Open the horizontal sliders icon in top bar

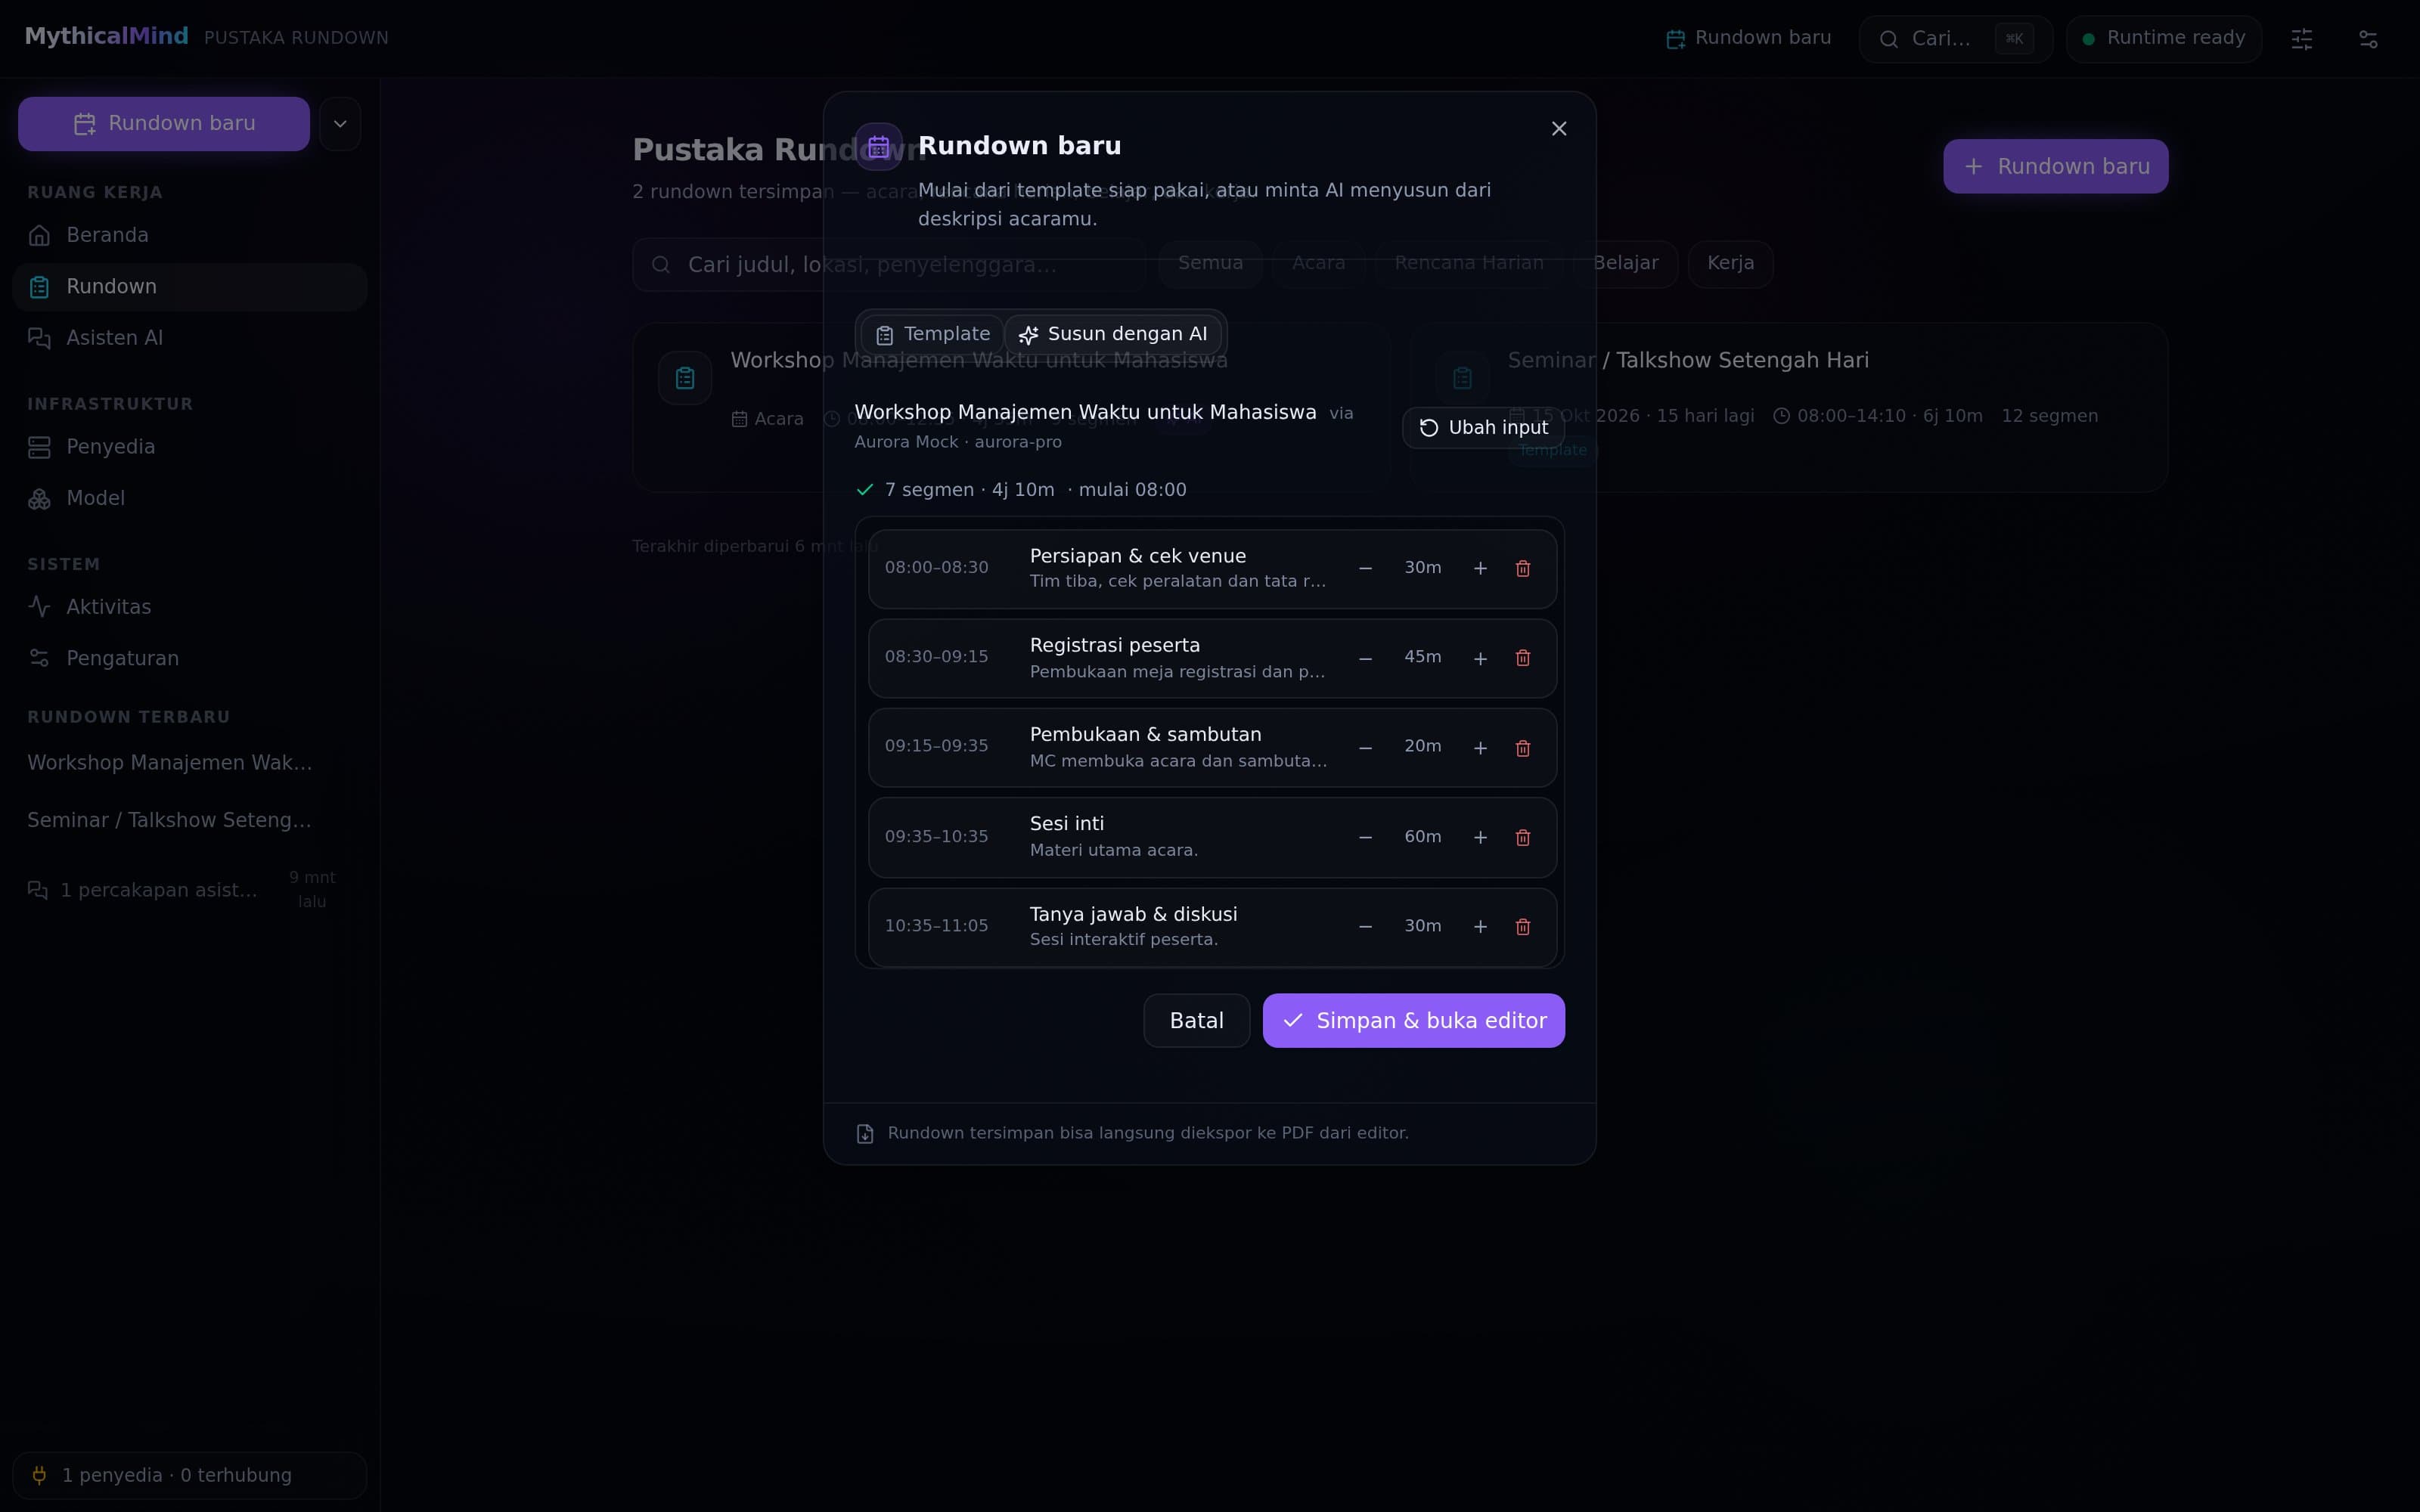coord(2368,39)
